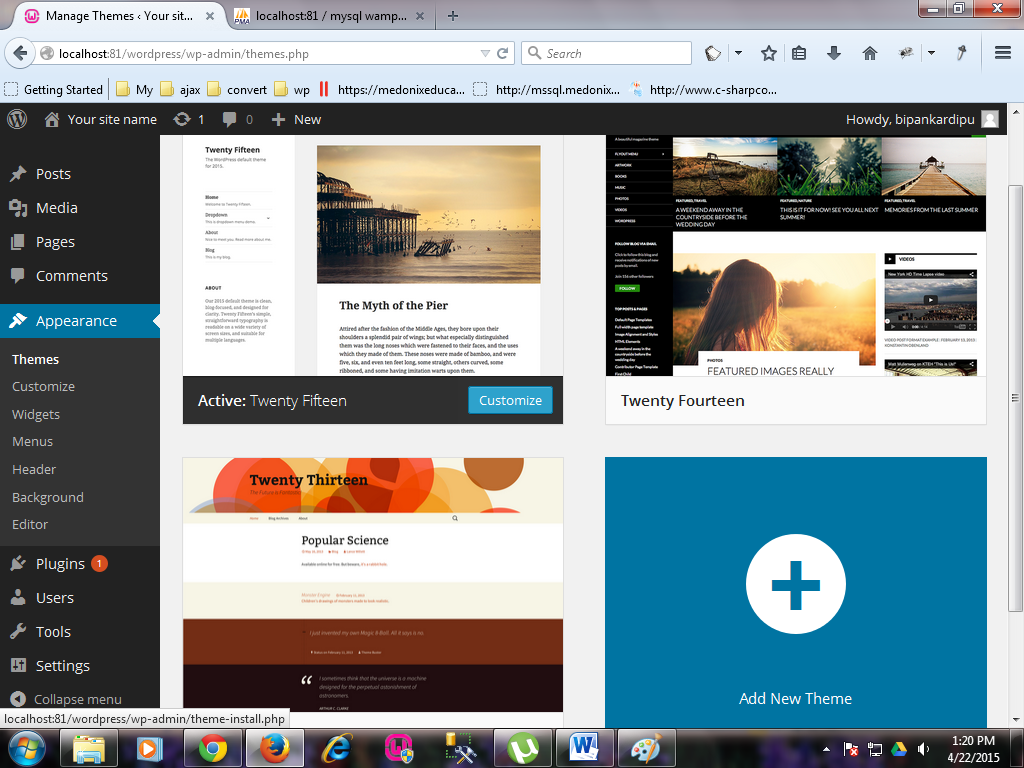Switch to Manage Themes browser tab
1024x768 pixels.
pos(120,16)
